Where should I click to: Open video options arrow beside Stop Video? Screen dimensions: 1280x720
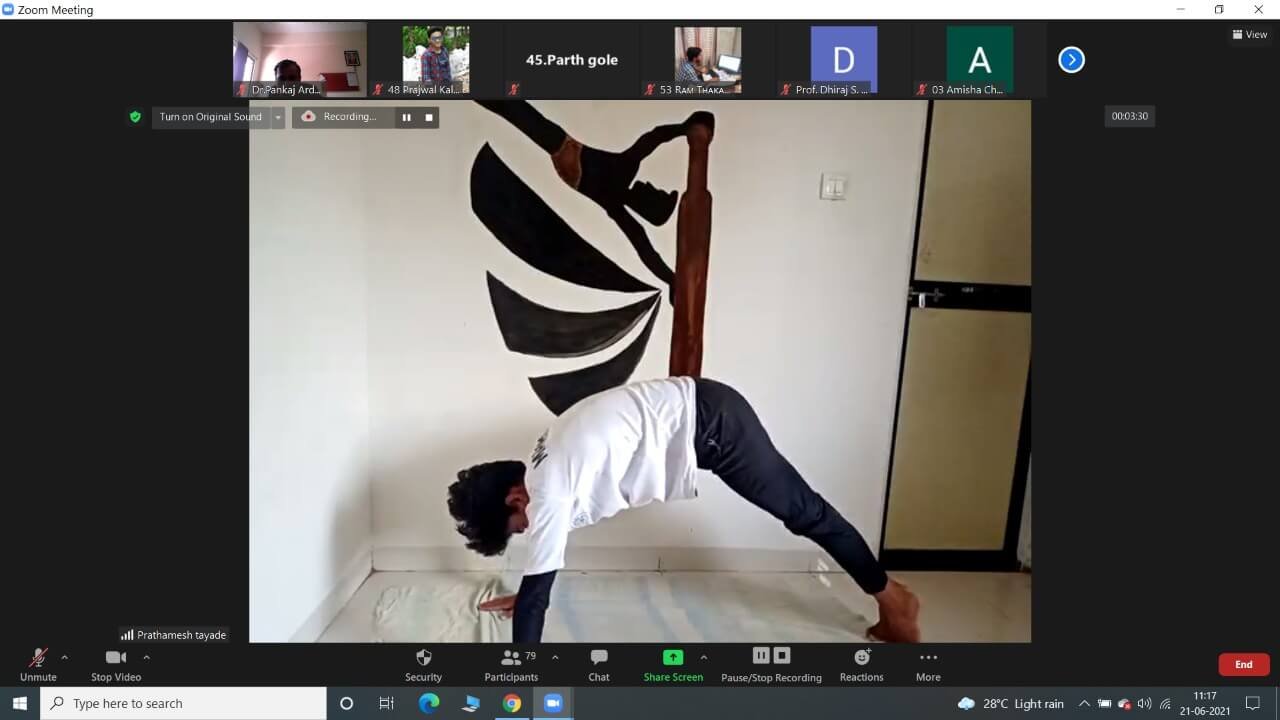(x=146, y=657)
